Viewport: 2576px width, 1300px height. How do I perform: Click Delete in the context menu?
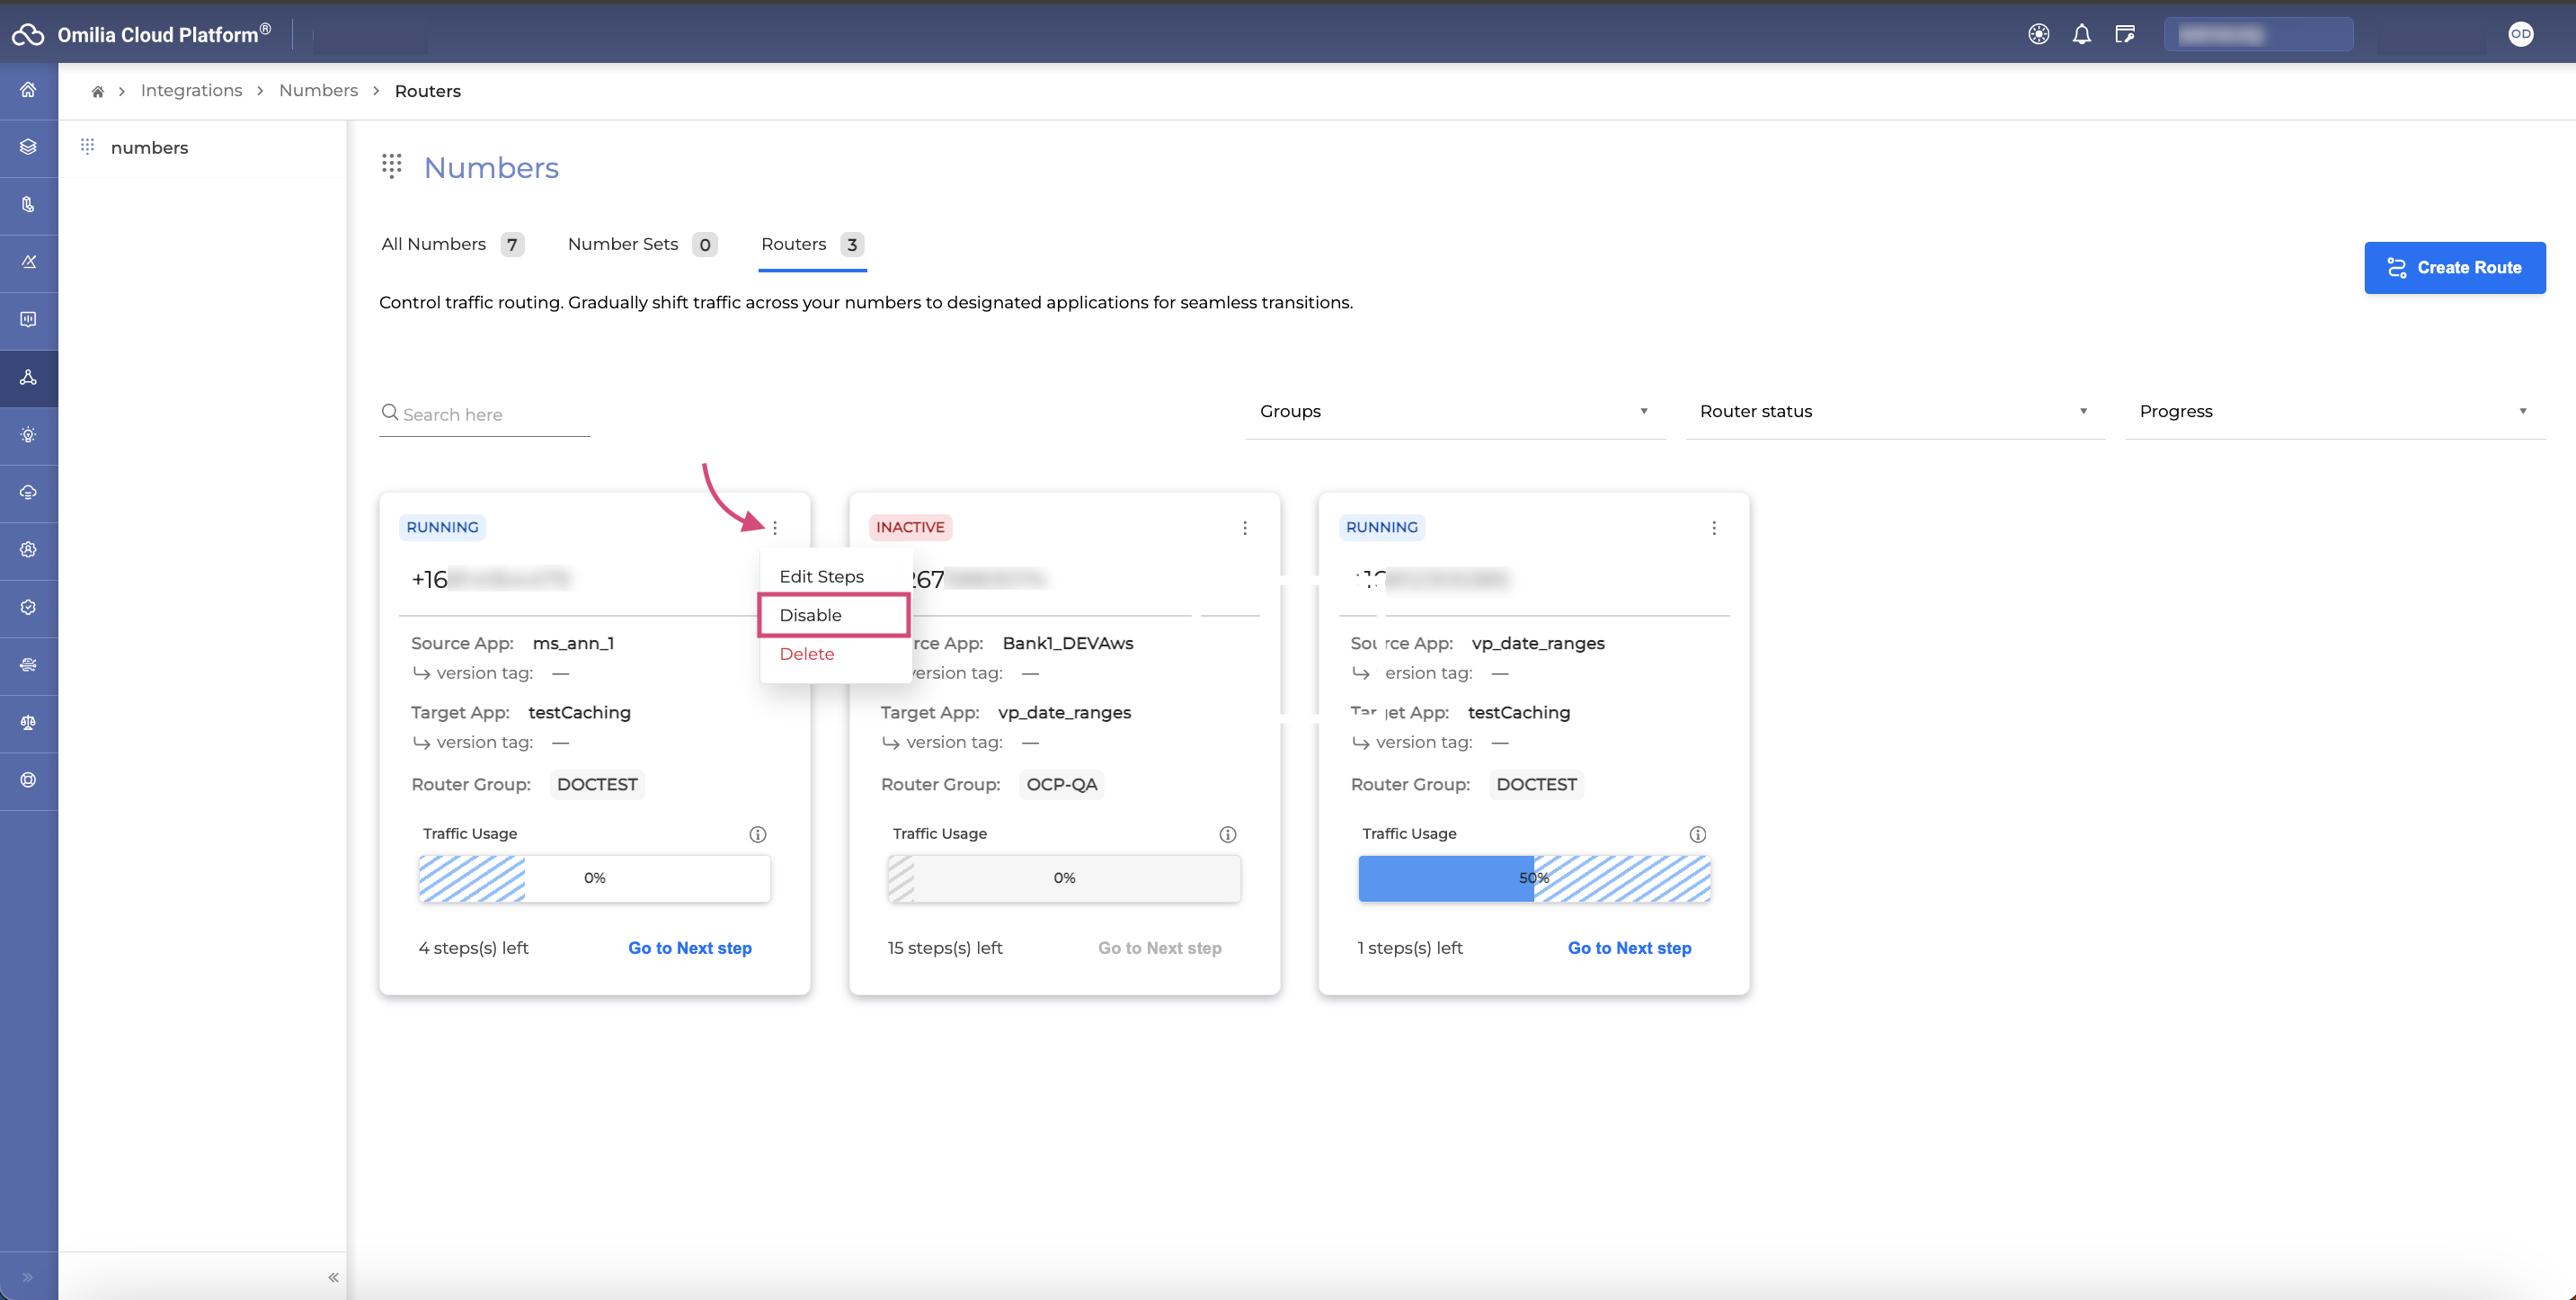805,654
